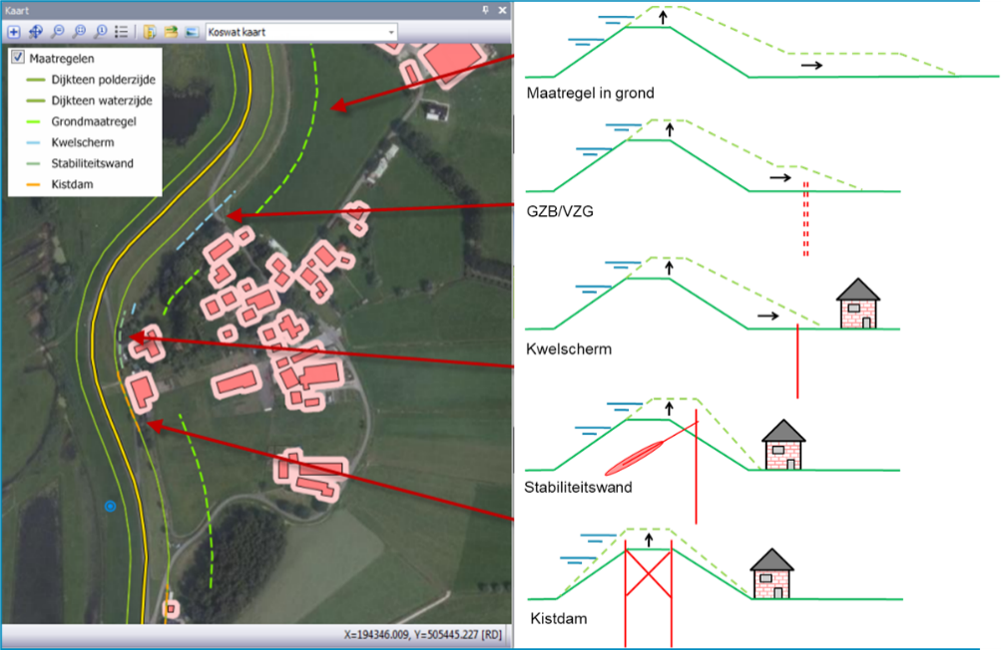Click the blue circle marker on map
The height and width of the screenshot is (650, 1001).
tap(110, 506)
